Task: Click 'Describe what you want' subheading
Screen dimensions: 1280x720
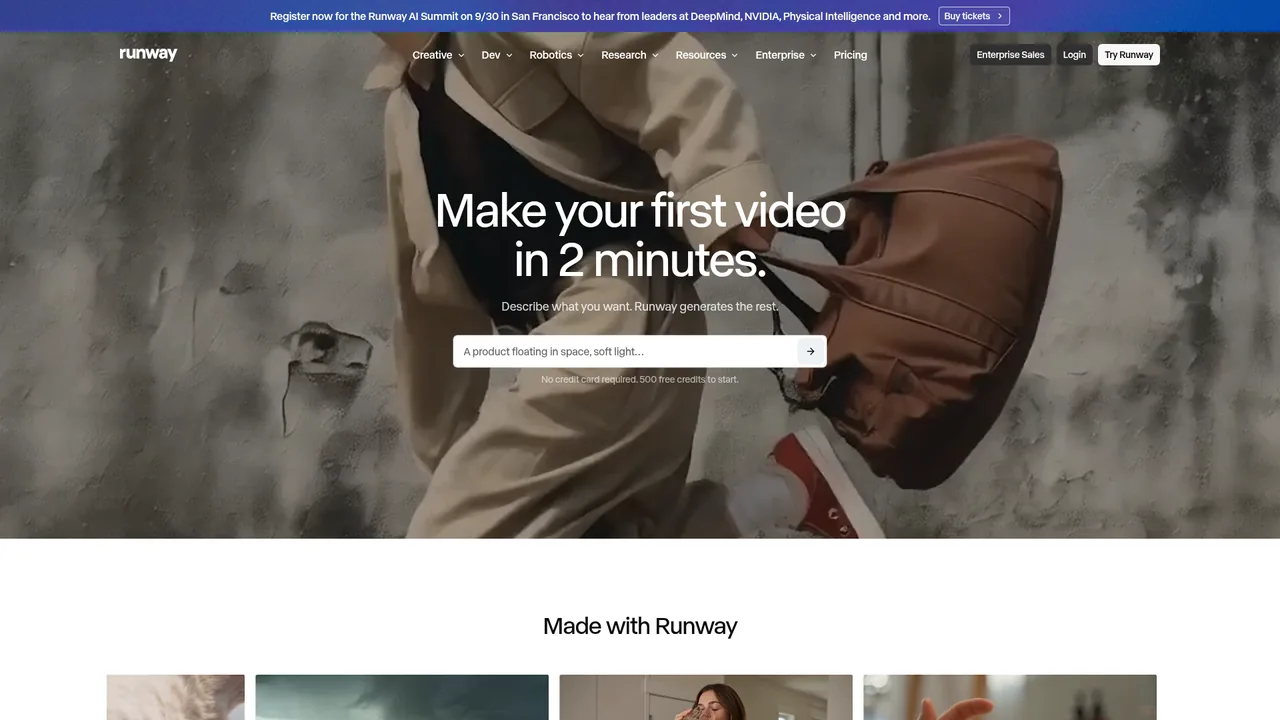Action: tap(640, 306)
